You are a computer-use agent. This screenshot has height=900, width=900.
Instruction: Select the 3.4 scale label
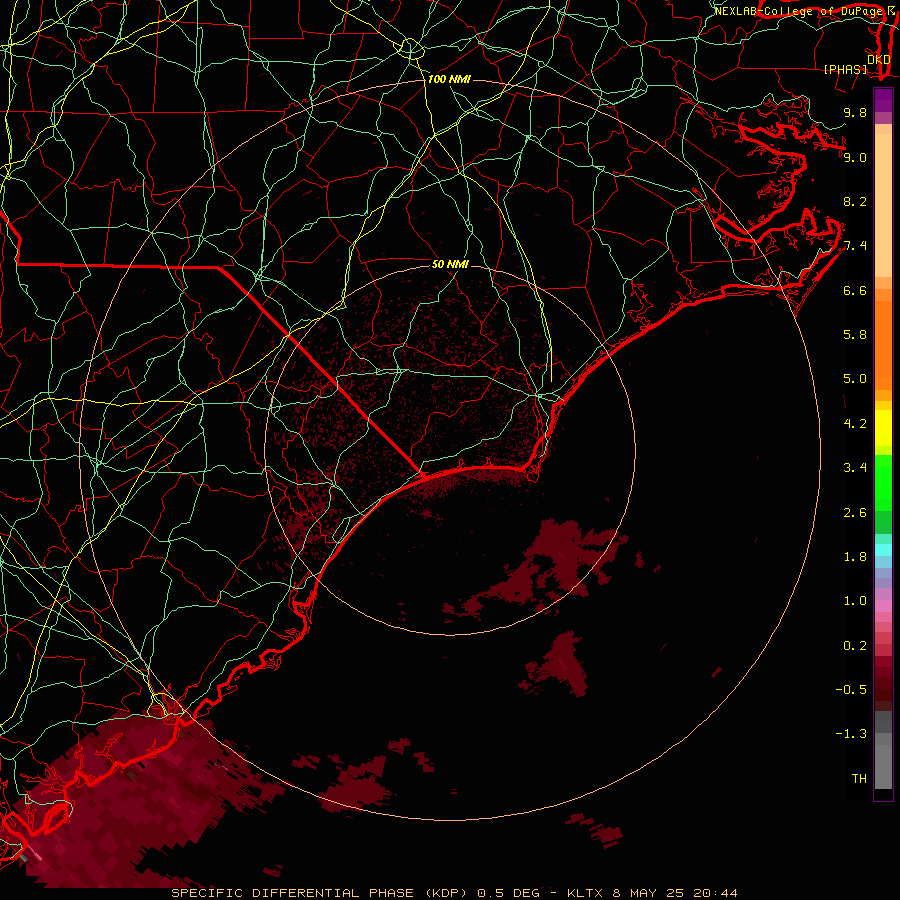(855, 468)
